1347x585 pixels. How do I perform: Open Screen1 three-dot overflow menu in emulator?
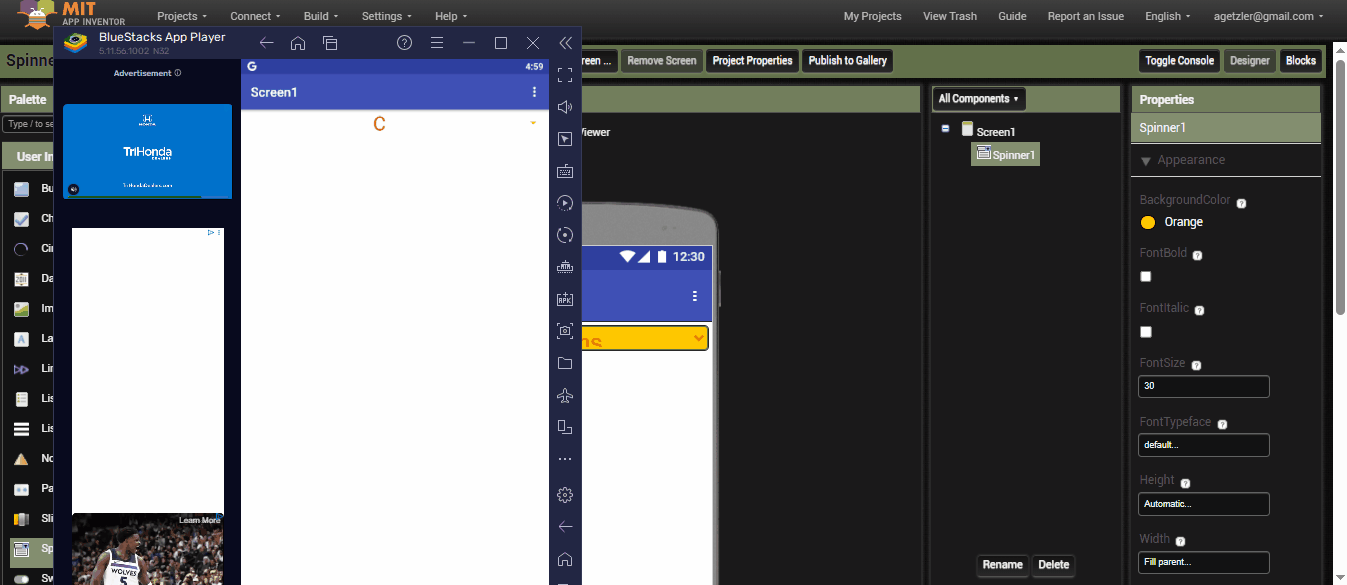pos(534,92)
